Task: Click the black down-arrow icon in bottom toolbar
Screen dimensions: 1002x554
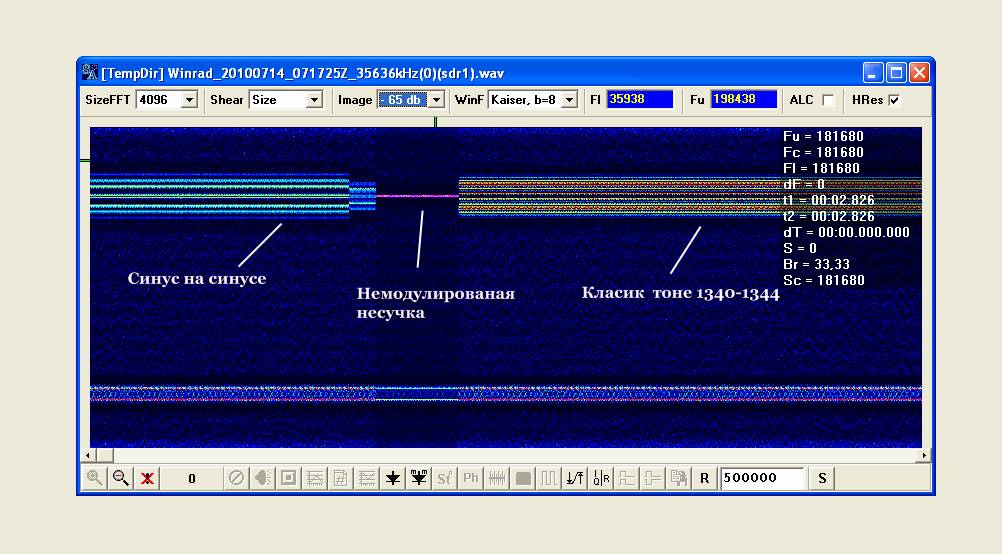Action: click(x=393, y=478)
